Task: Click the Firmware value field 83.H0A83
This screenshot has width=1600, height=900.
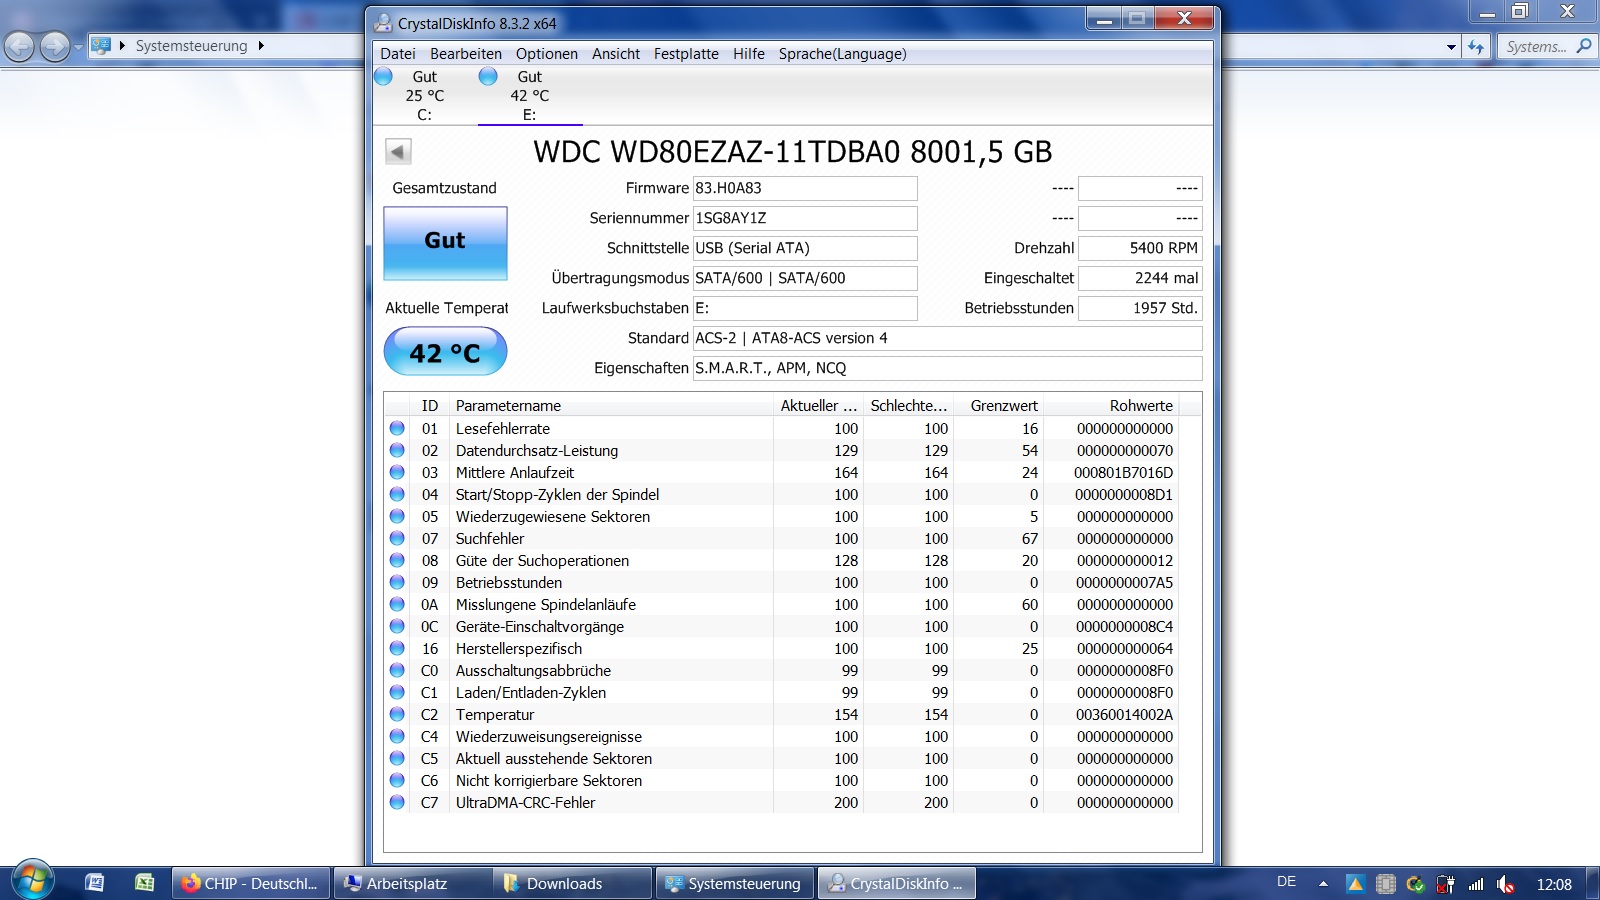Action: (805, 188)
